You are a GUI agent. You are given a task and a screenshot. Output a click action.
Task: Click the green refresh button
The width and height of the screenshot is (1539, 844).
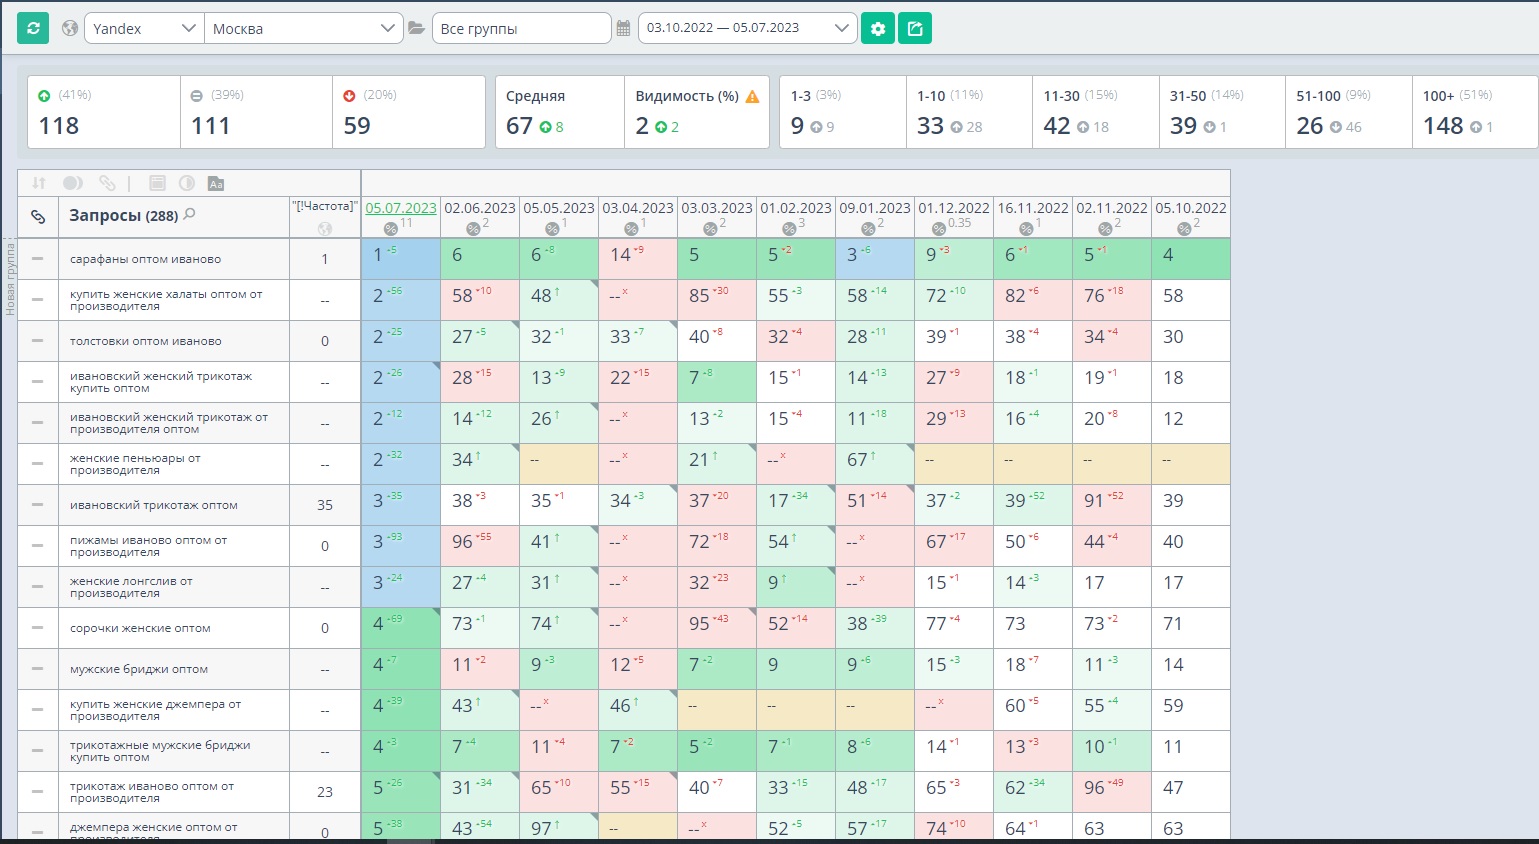click(33, 28)
